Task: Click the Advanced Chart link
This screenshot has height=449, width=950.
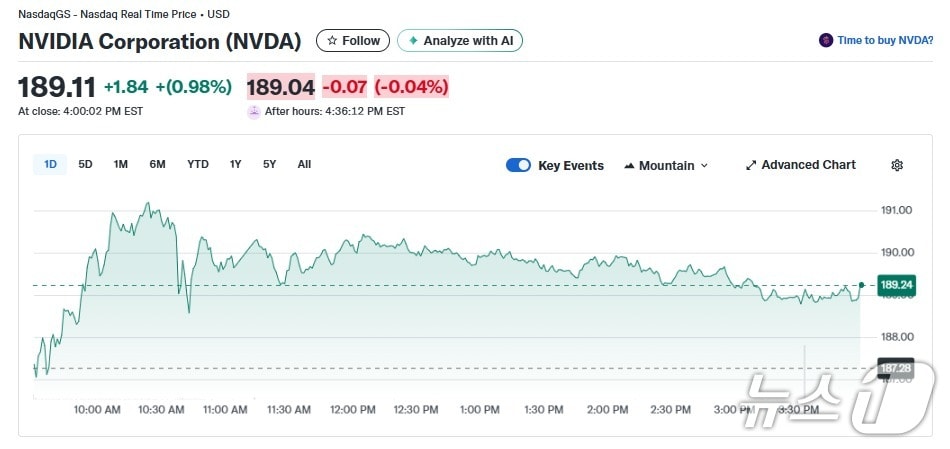Action: pos(808,165)
